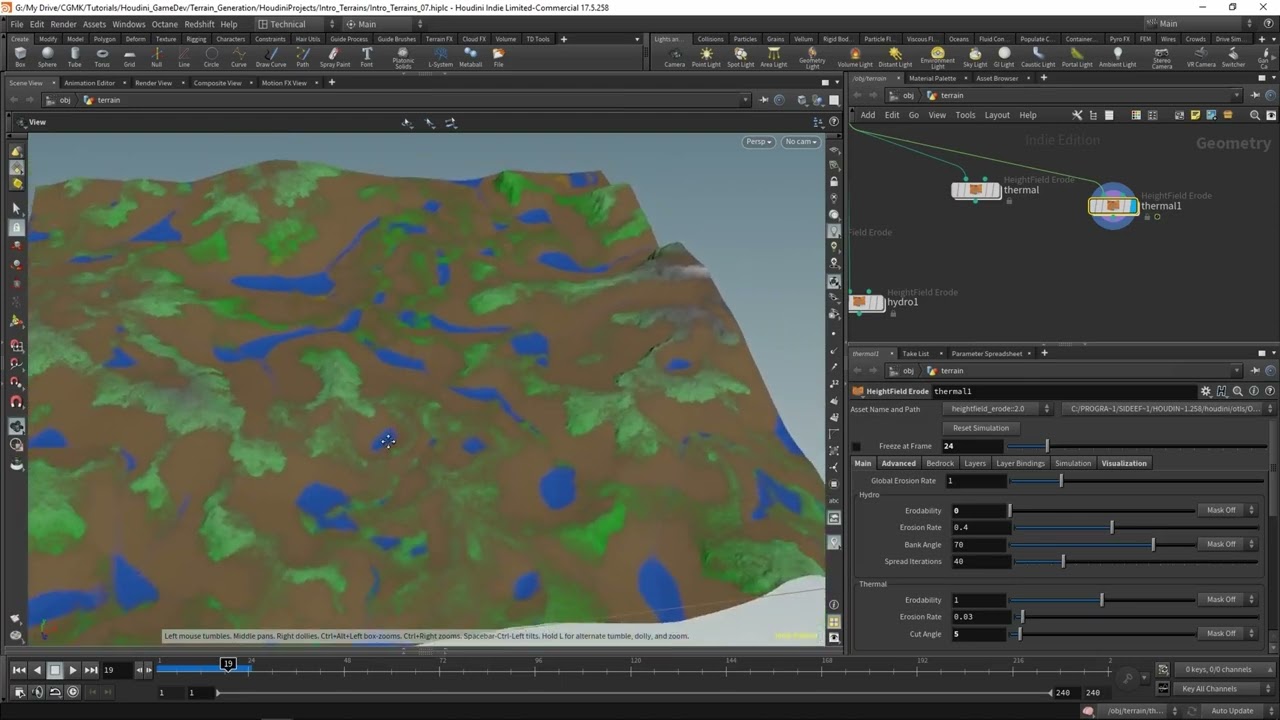Add a Spot Light
The width and height of the screenshot is (1280, 720).
click(x=741, y=57)
